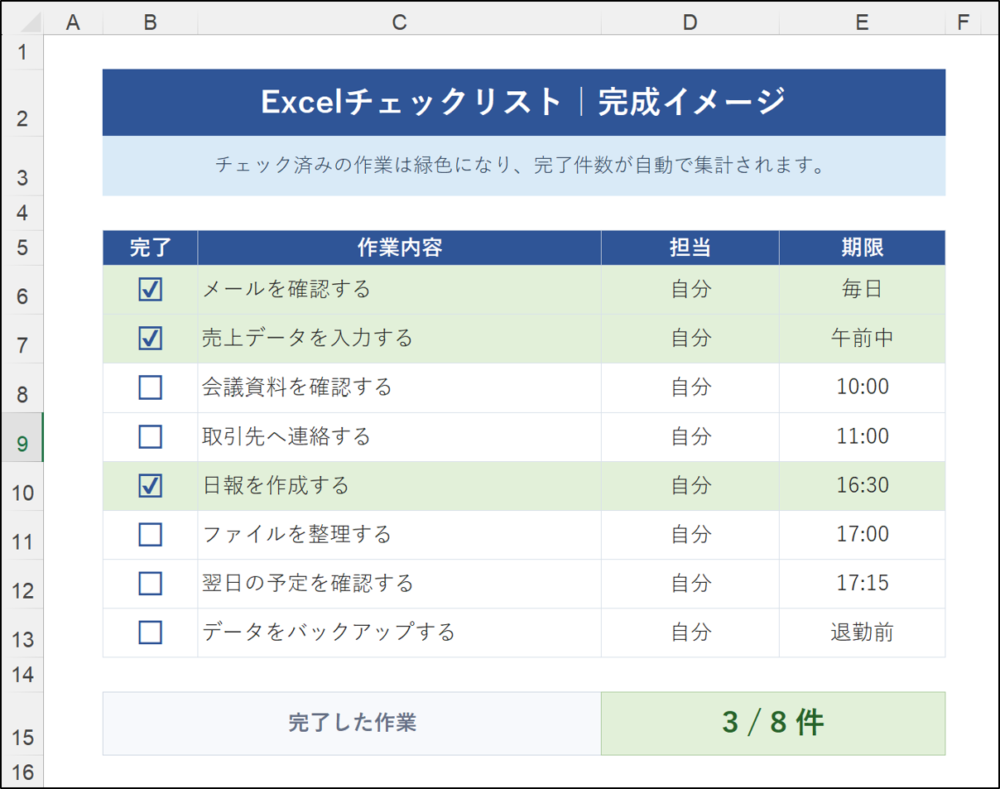Select the 売上データを入力する cell
This screenshot has height=789, width=1000.
coord(399,339)
